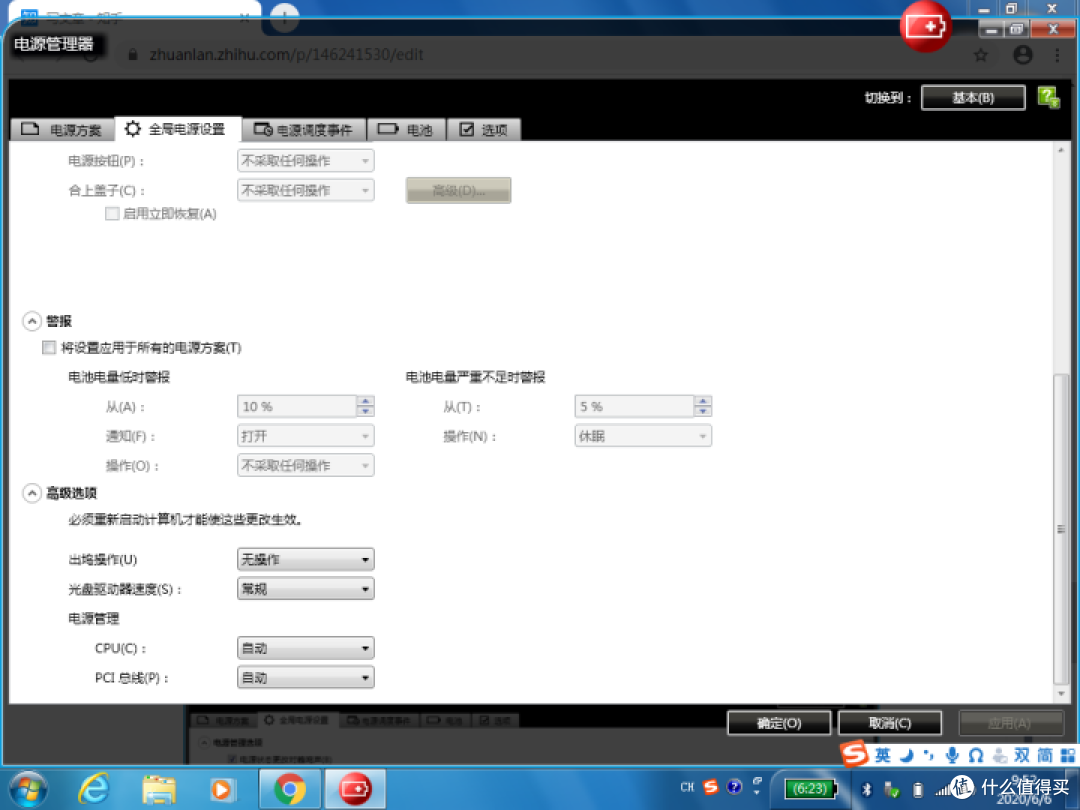Click the 基本(B) switch button

point(973,97)
